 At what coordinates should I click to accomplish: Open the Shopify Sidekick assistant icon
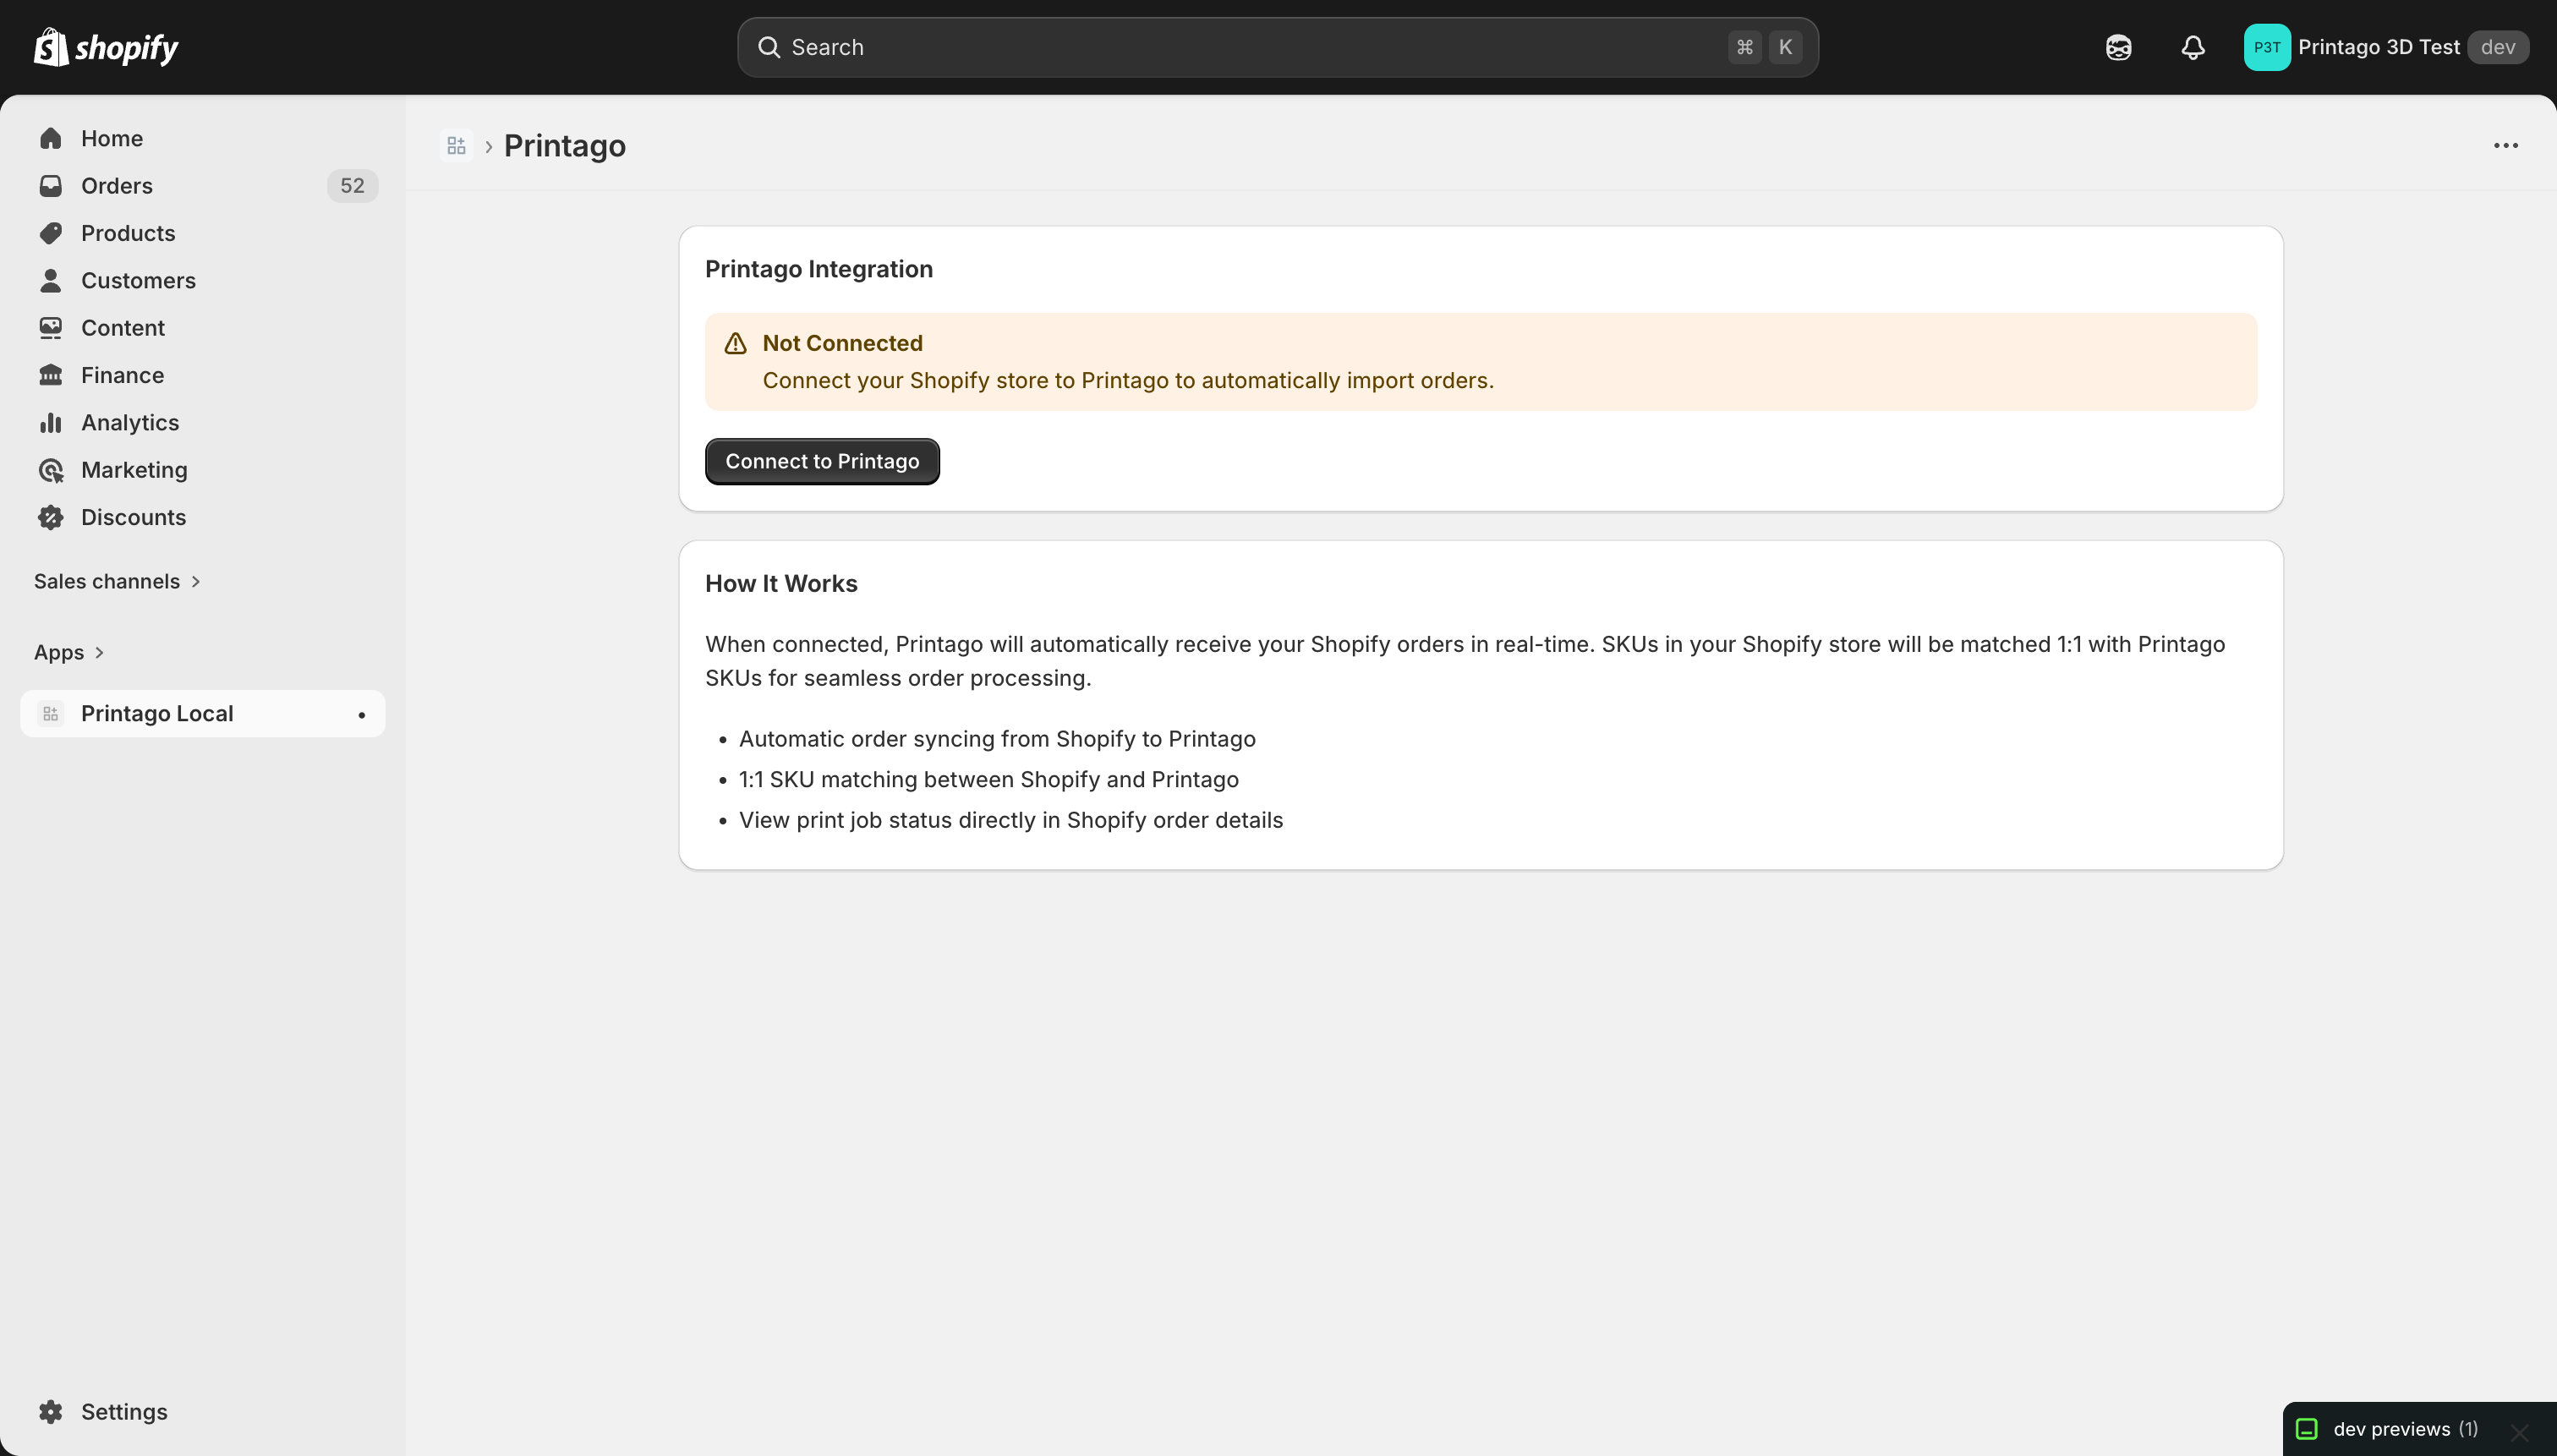coord(2117,46)
